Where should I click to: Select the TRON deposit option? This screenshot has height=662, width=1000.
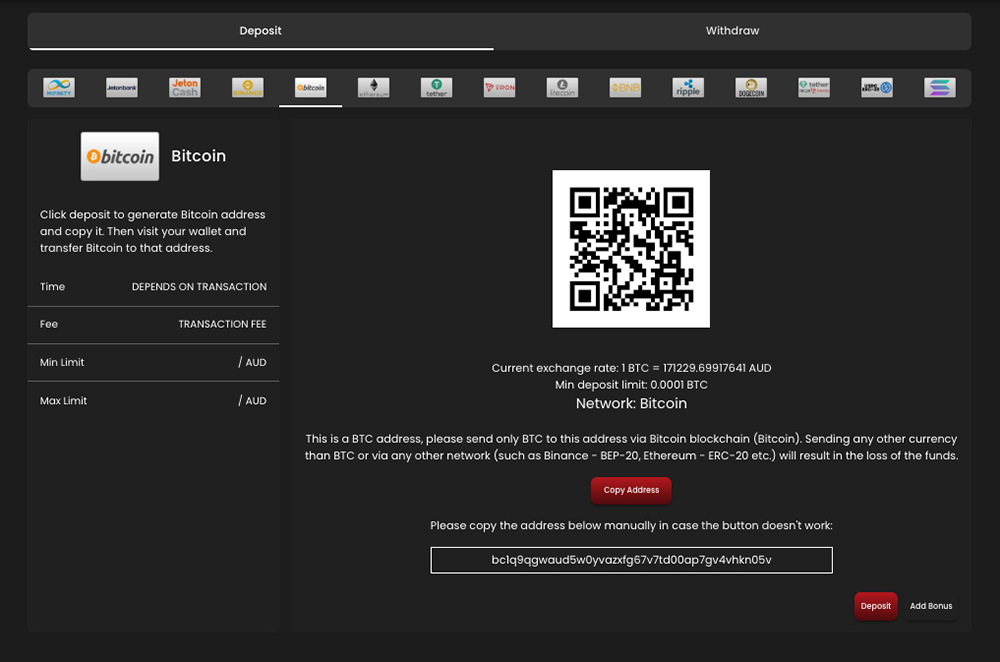[499, 87]
